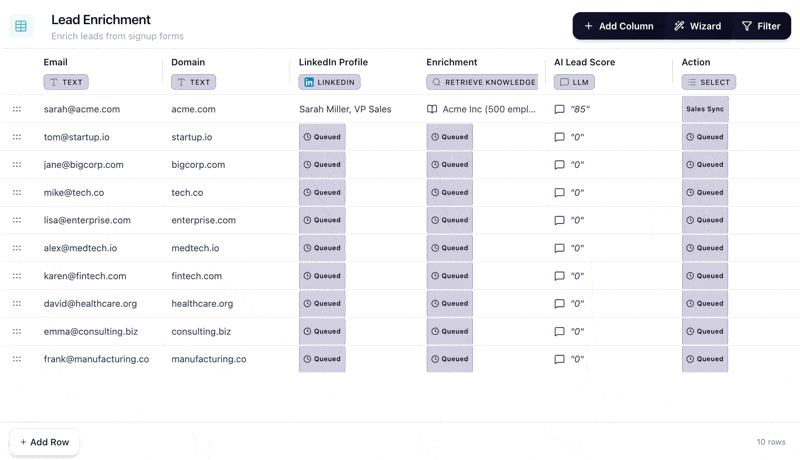Click the Retrieve Knowledge type badge
The width and height of the screenshot is (800, 460).
(x=481, y=82)
